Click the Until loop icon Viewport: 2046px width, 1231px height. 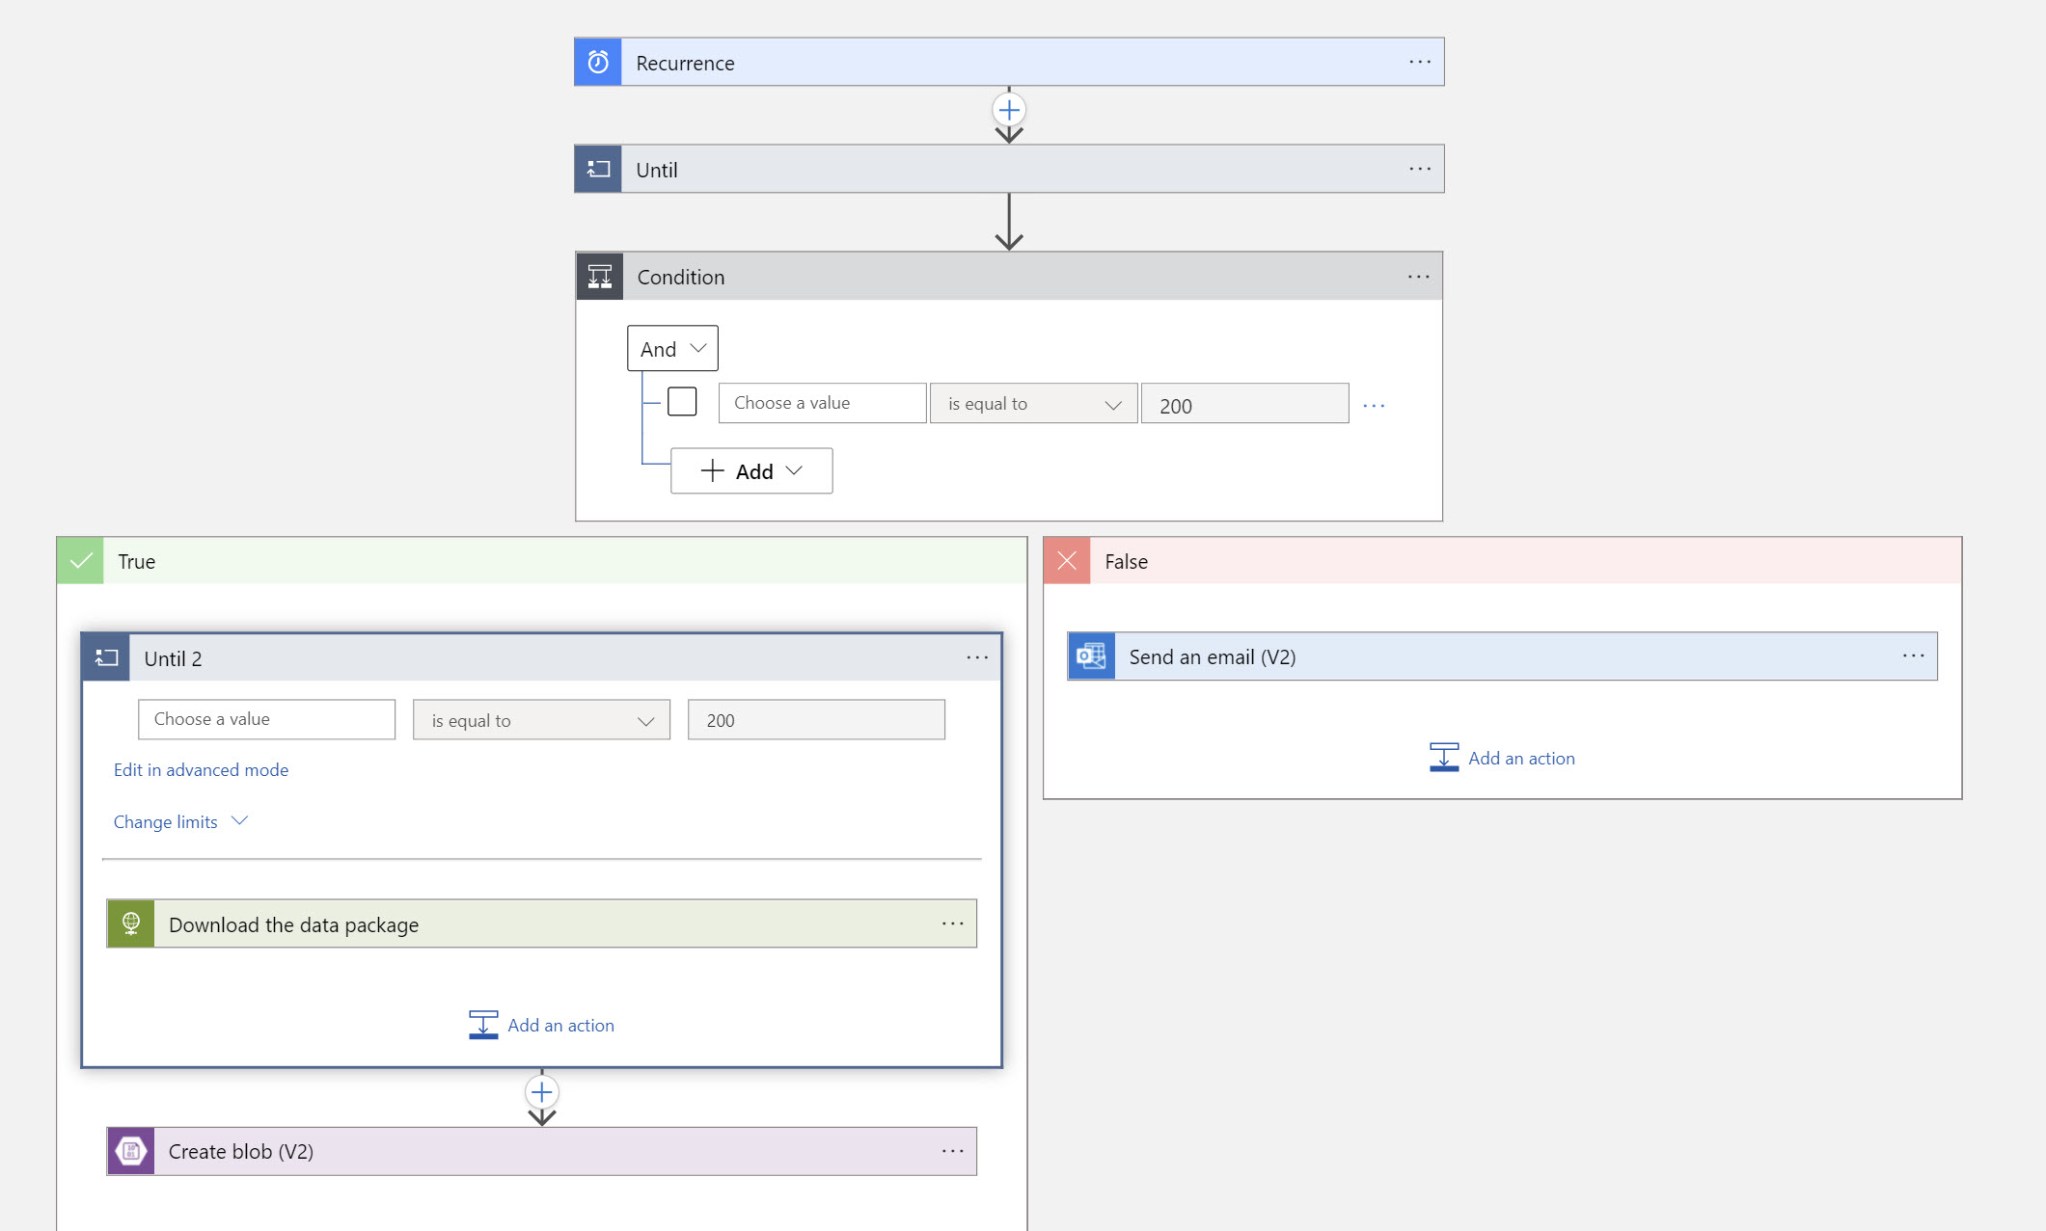597,168
